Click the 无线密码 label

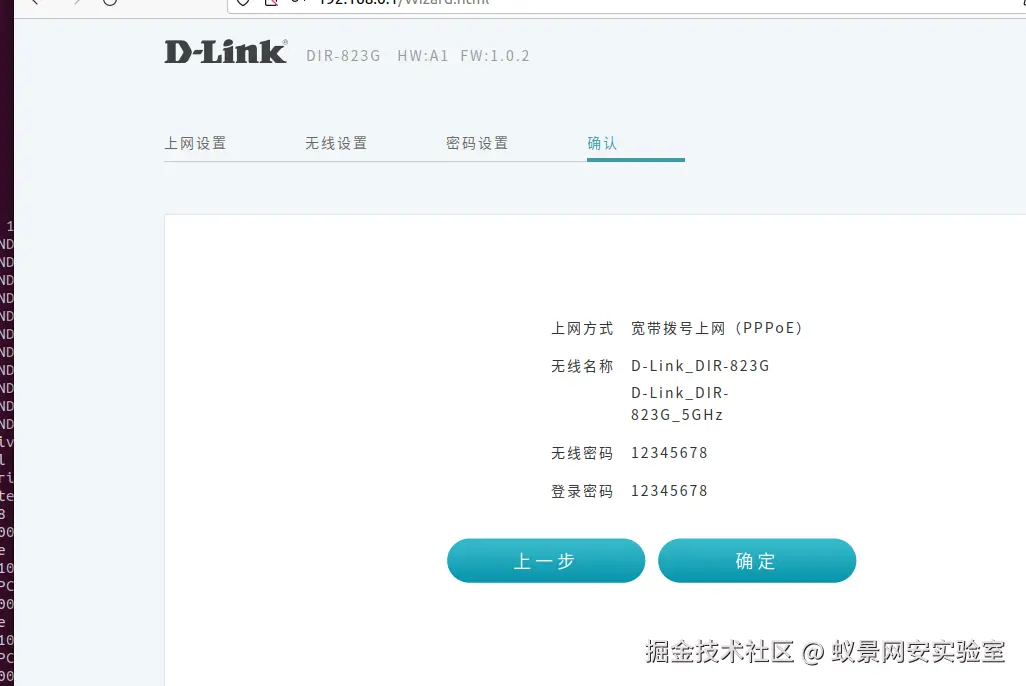[x=582, y=454]
